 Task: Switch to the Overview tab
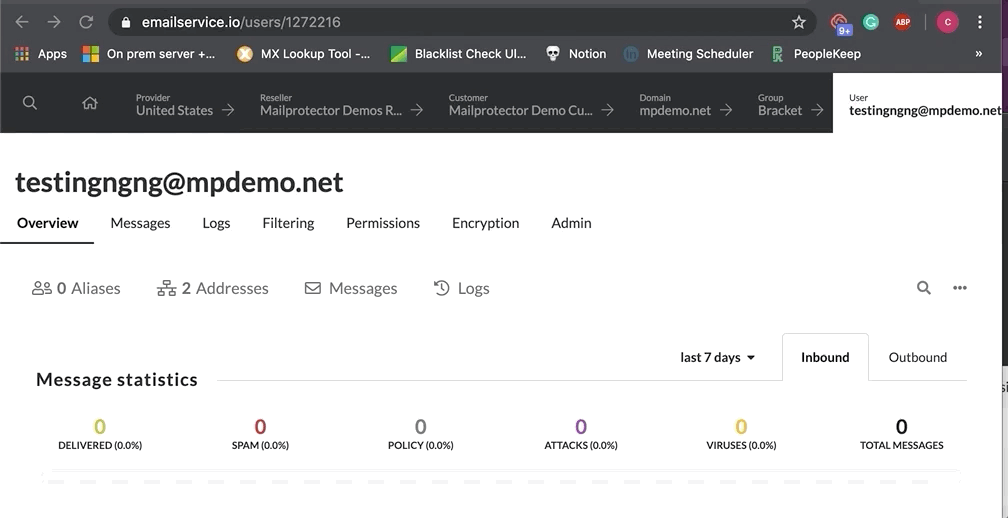coord(48,223)
